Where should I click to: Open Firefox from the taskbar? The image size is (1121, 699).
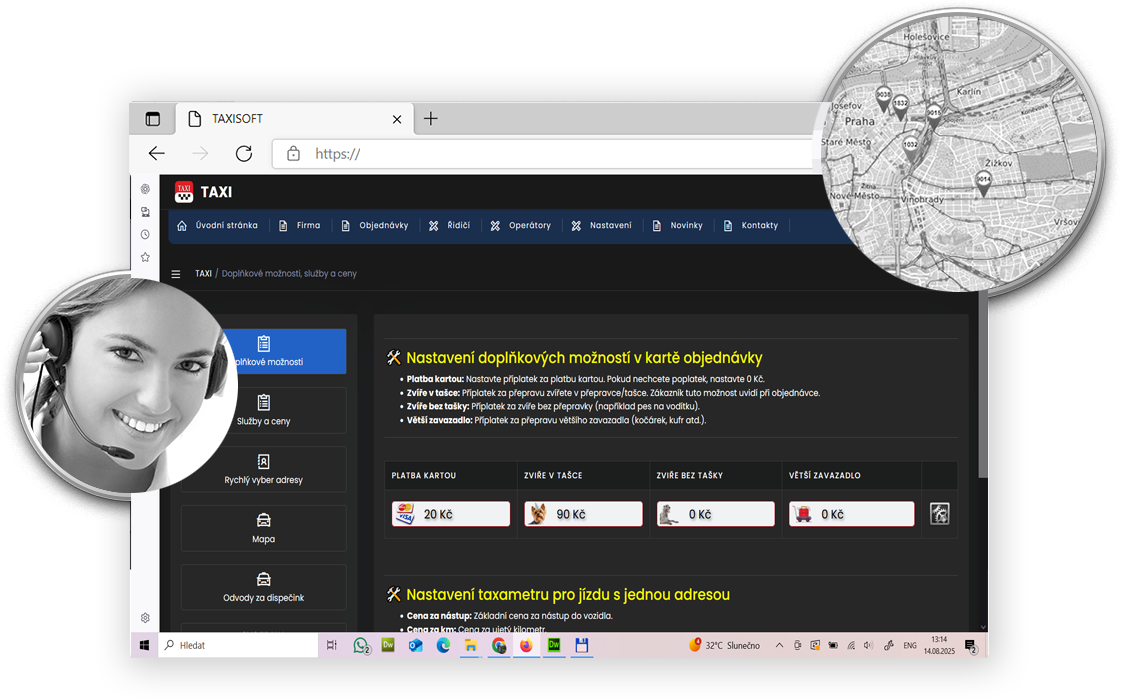[526, 645]
